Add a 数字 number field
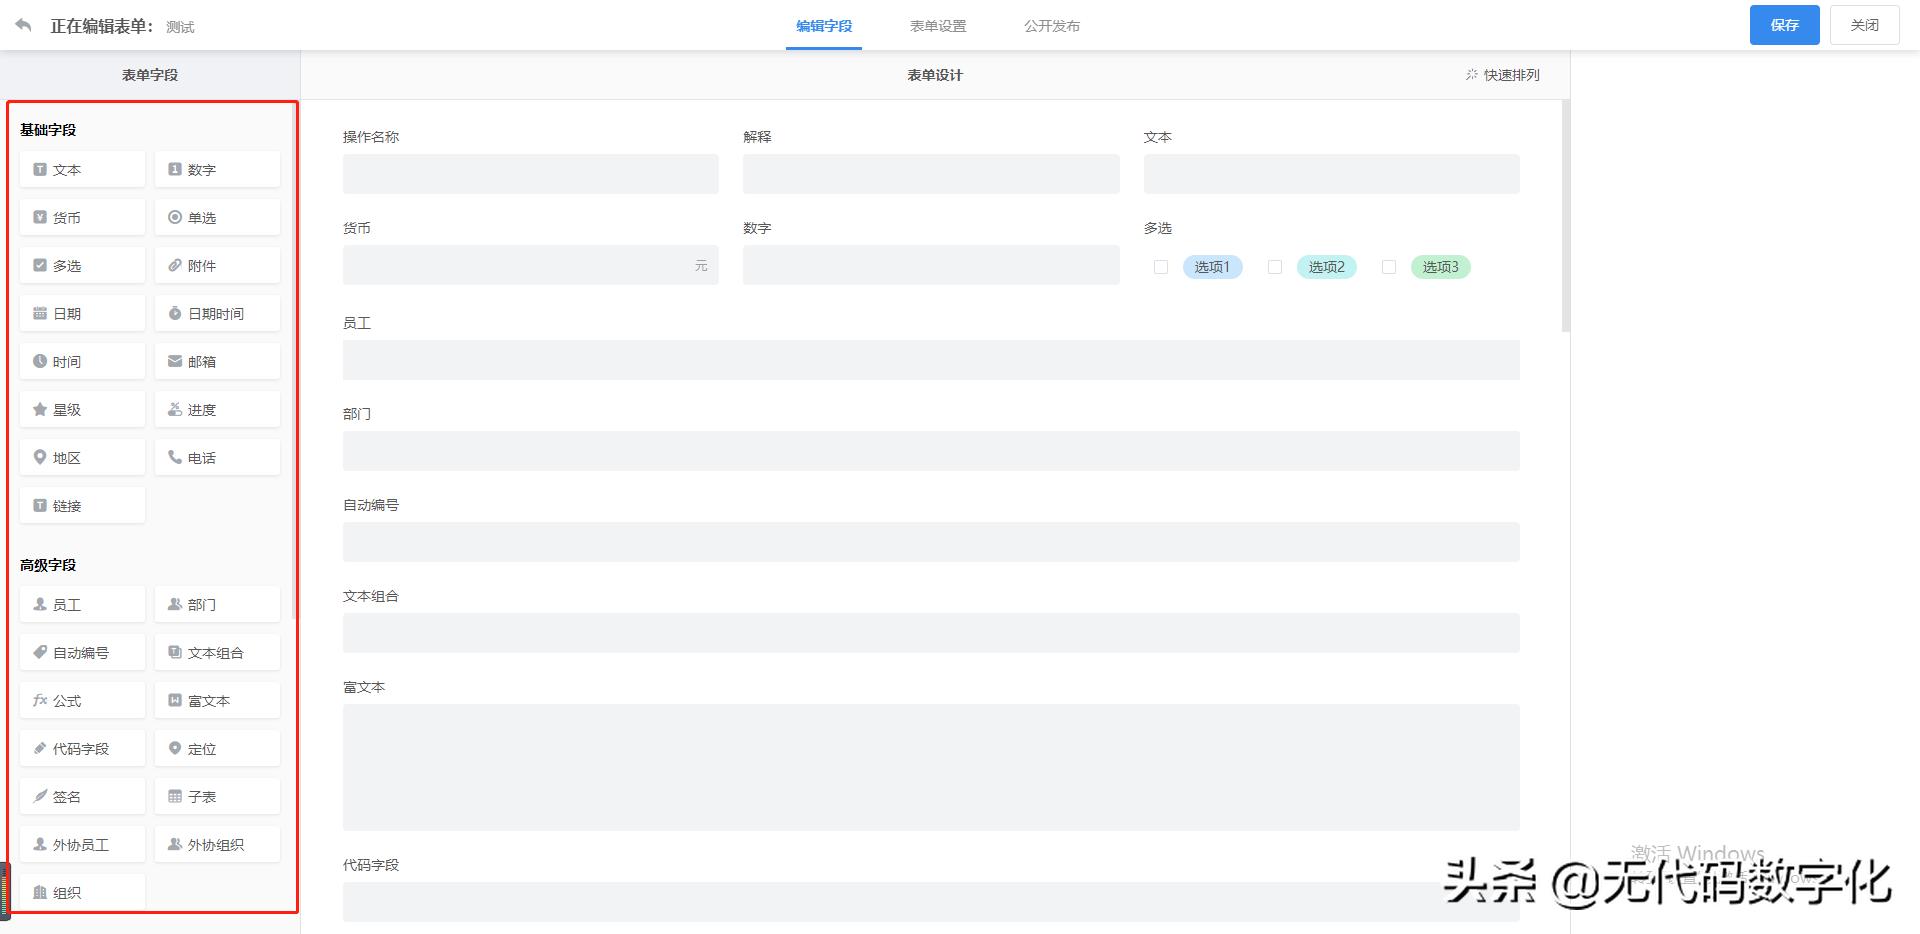The image size is (1920, 934). coord(217,170)
